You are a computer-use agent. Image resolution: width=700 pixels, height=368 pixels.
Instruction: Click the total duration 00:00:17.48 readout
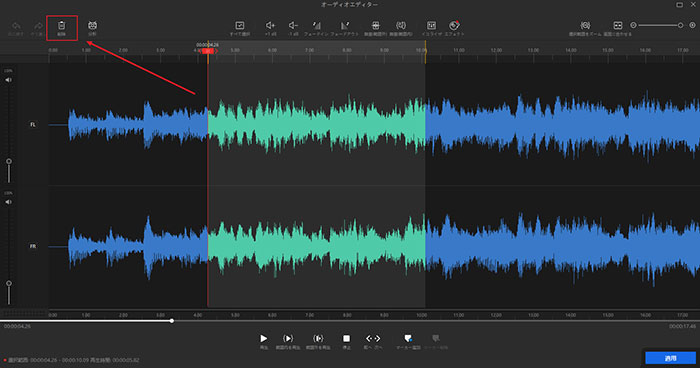click(682, 326)
